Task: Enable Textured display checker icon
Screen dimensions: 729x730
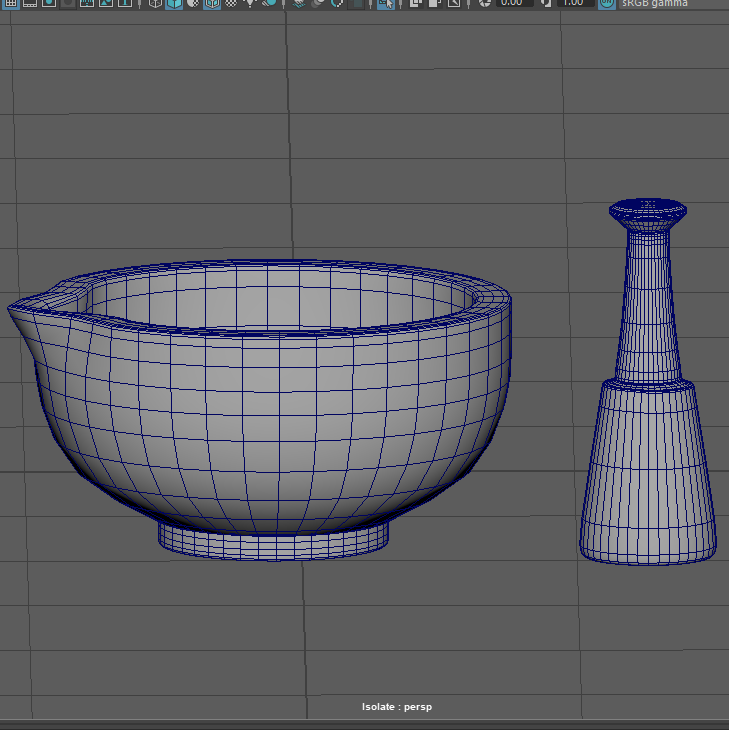Action: [232, 3]
